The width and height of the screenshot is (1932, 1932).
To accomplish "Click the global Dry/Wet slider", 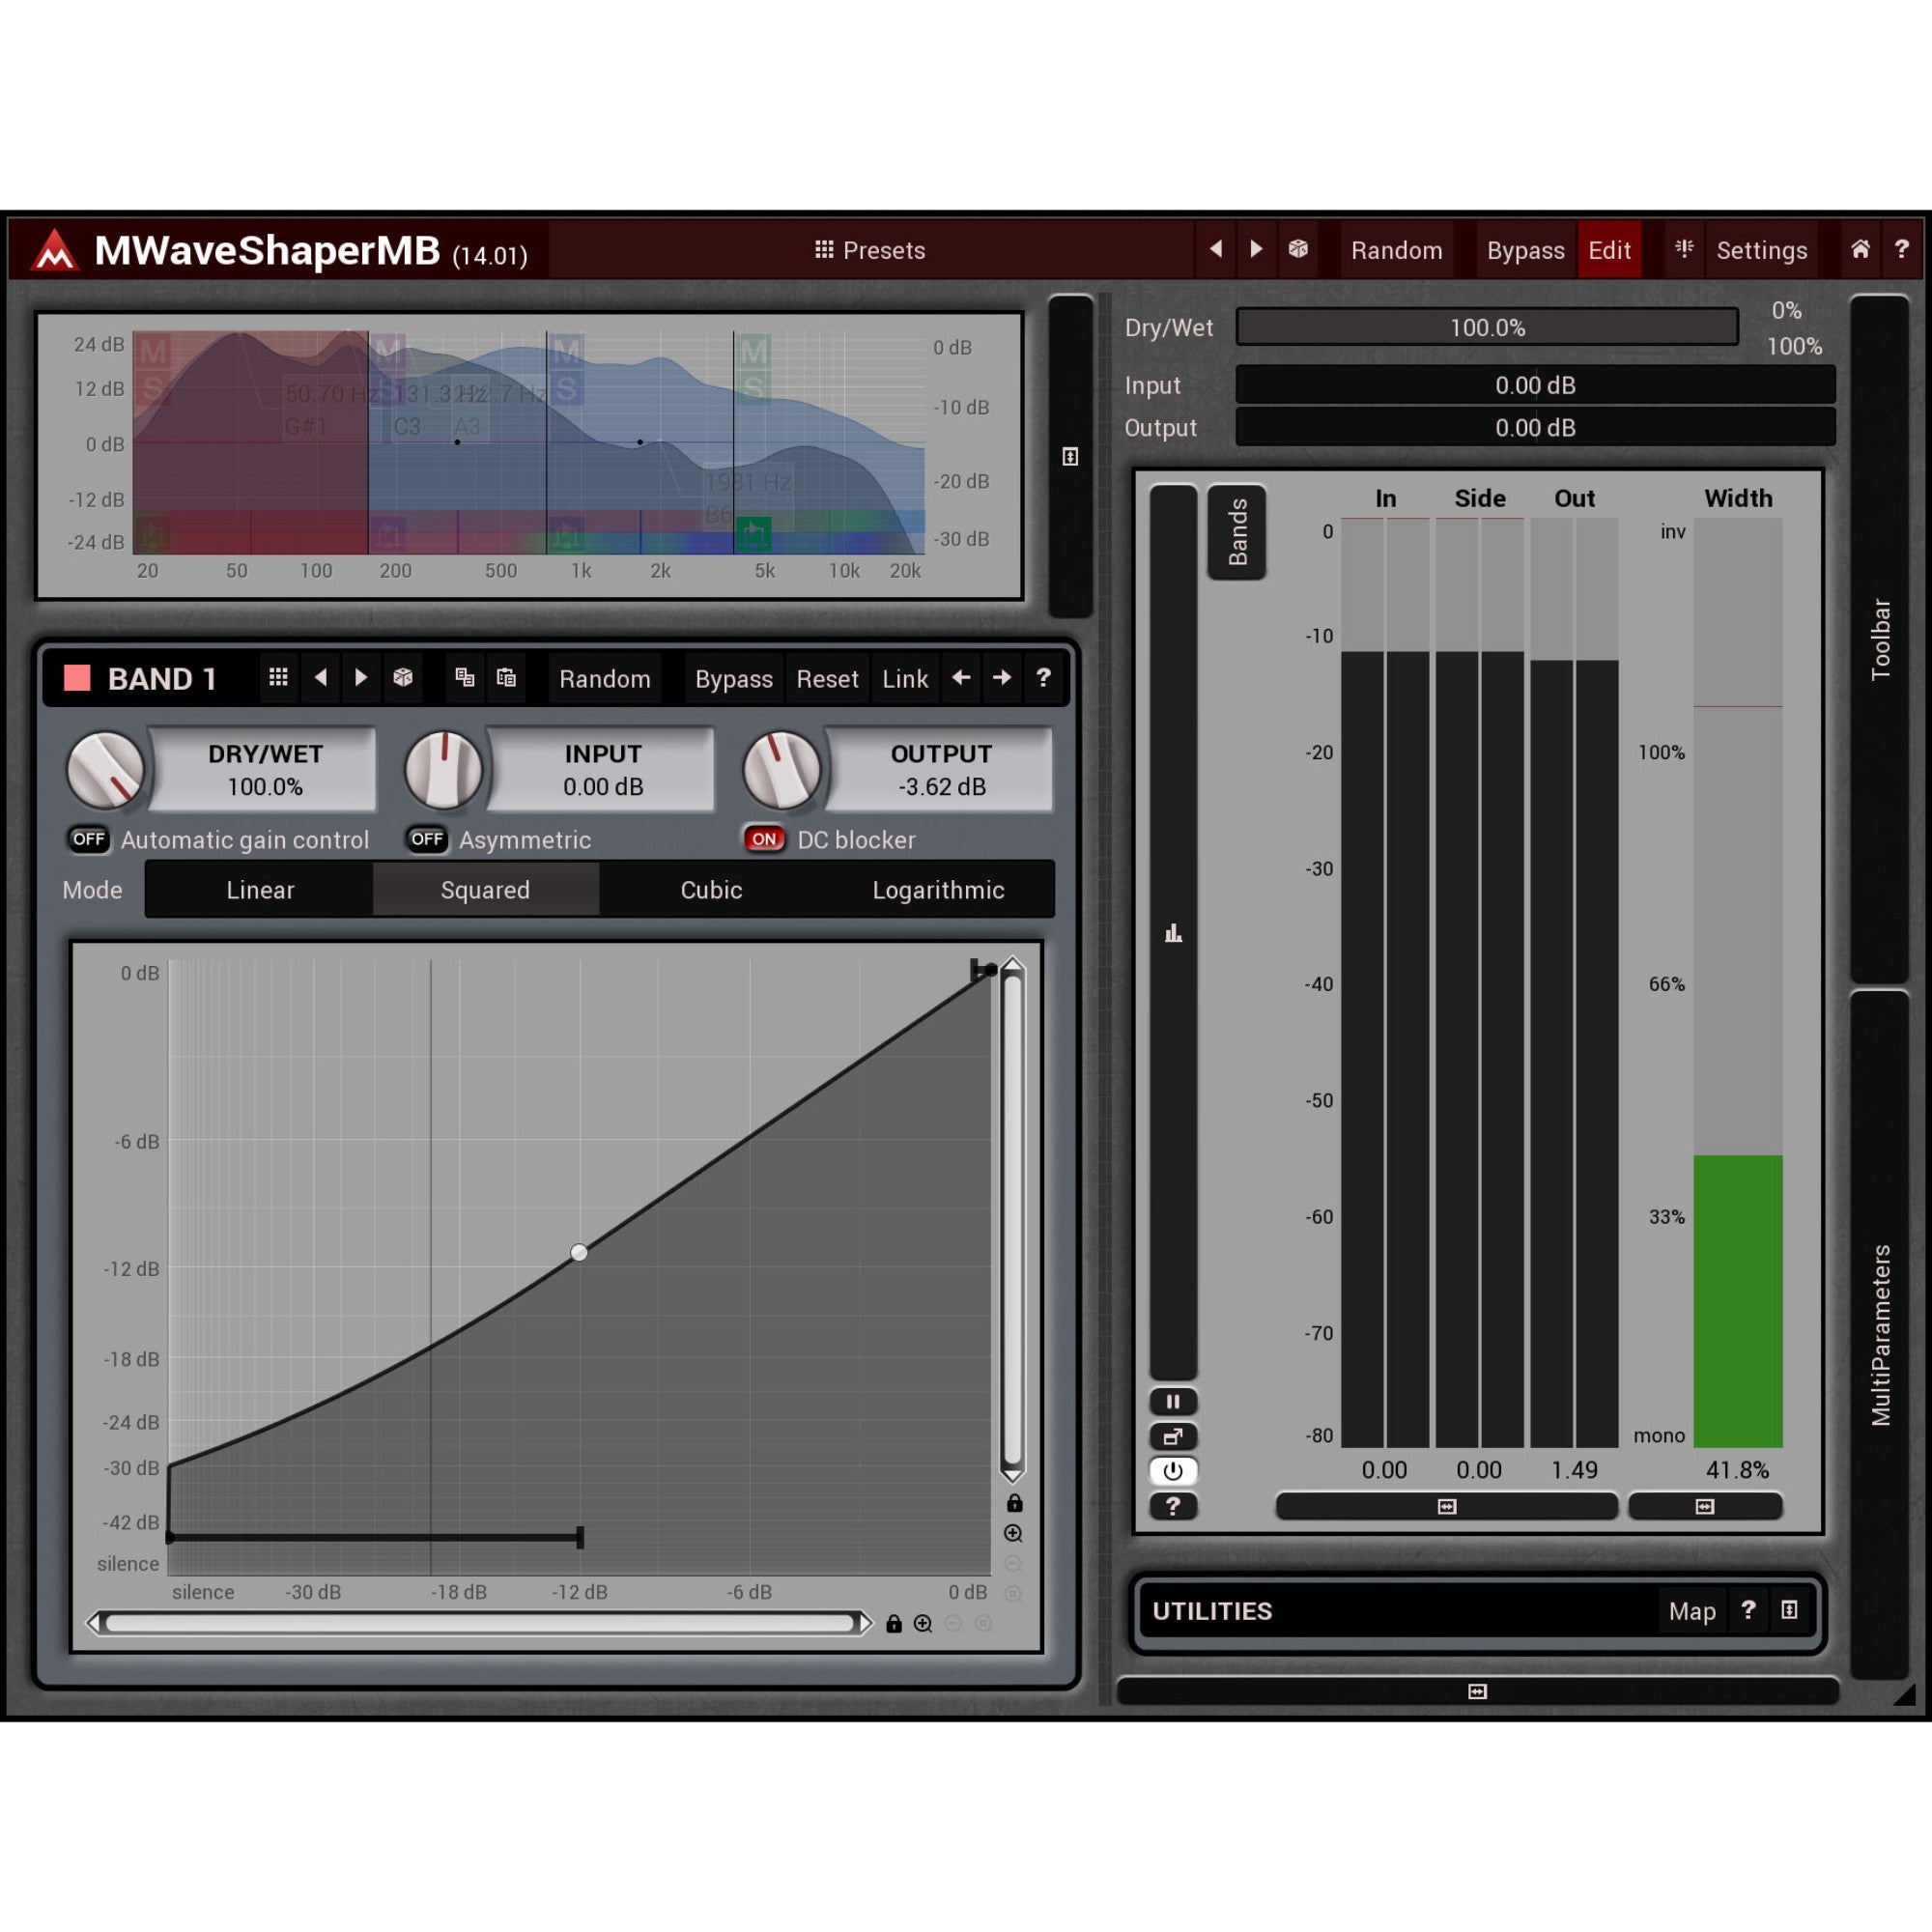I will click(1487, 327).
